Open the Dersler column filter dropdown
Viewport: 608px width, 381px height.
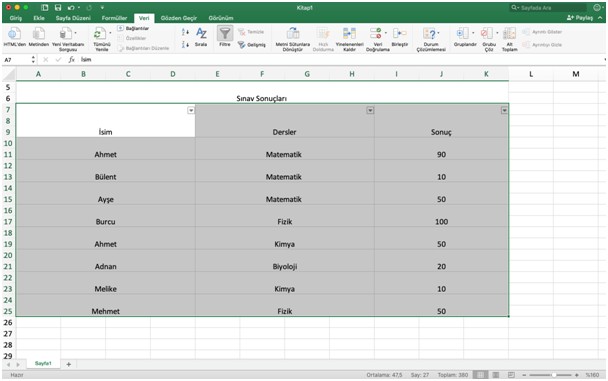pyautogui.click(x=370, y=110)
